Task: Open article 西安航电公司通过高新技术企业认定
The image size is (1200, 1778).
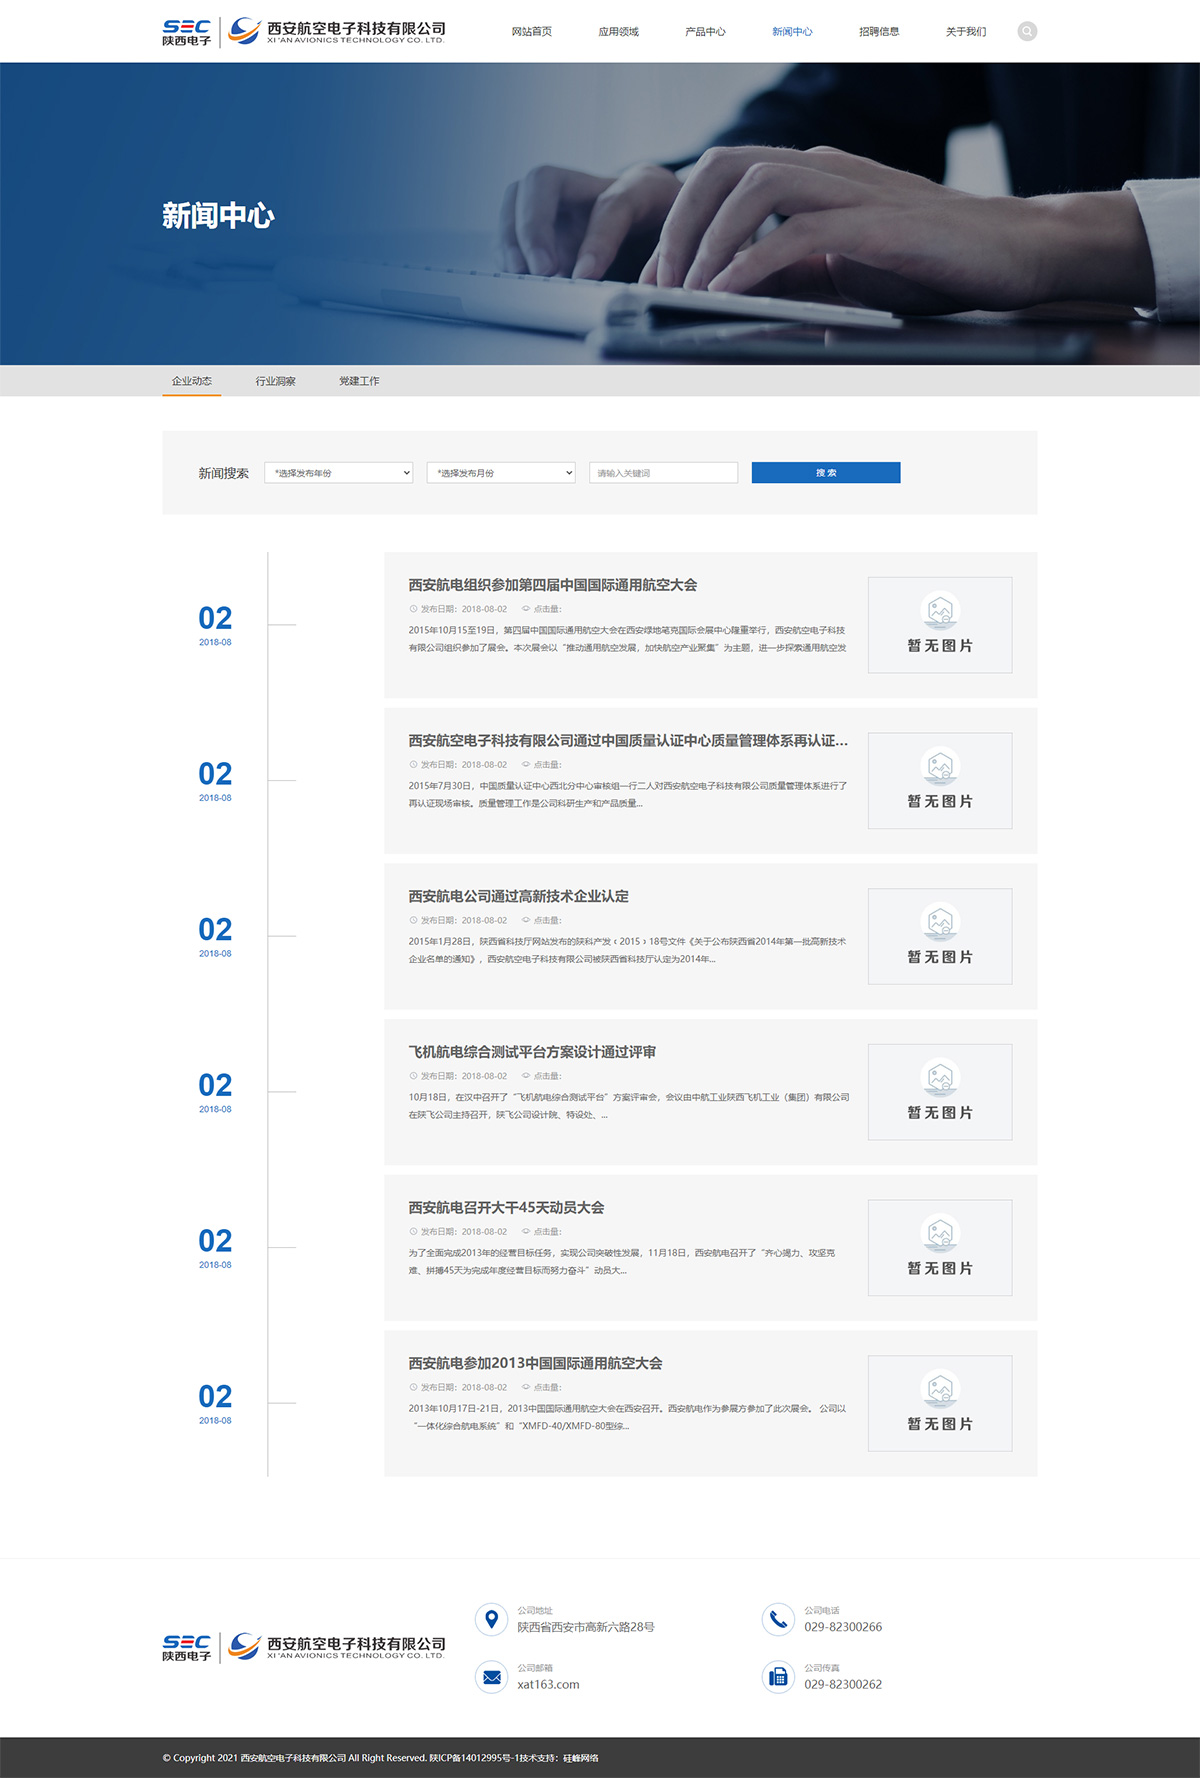Action: tap(518, 896)
